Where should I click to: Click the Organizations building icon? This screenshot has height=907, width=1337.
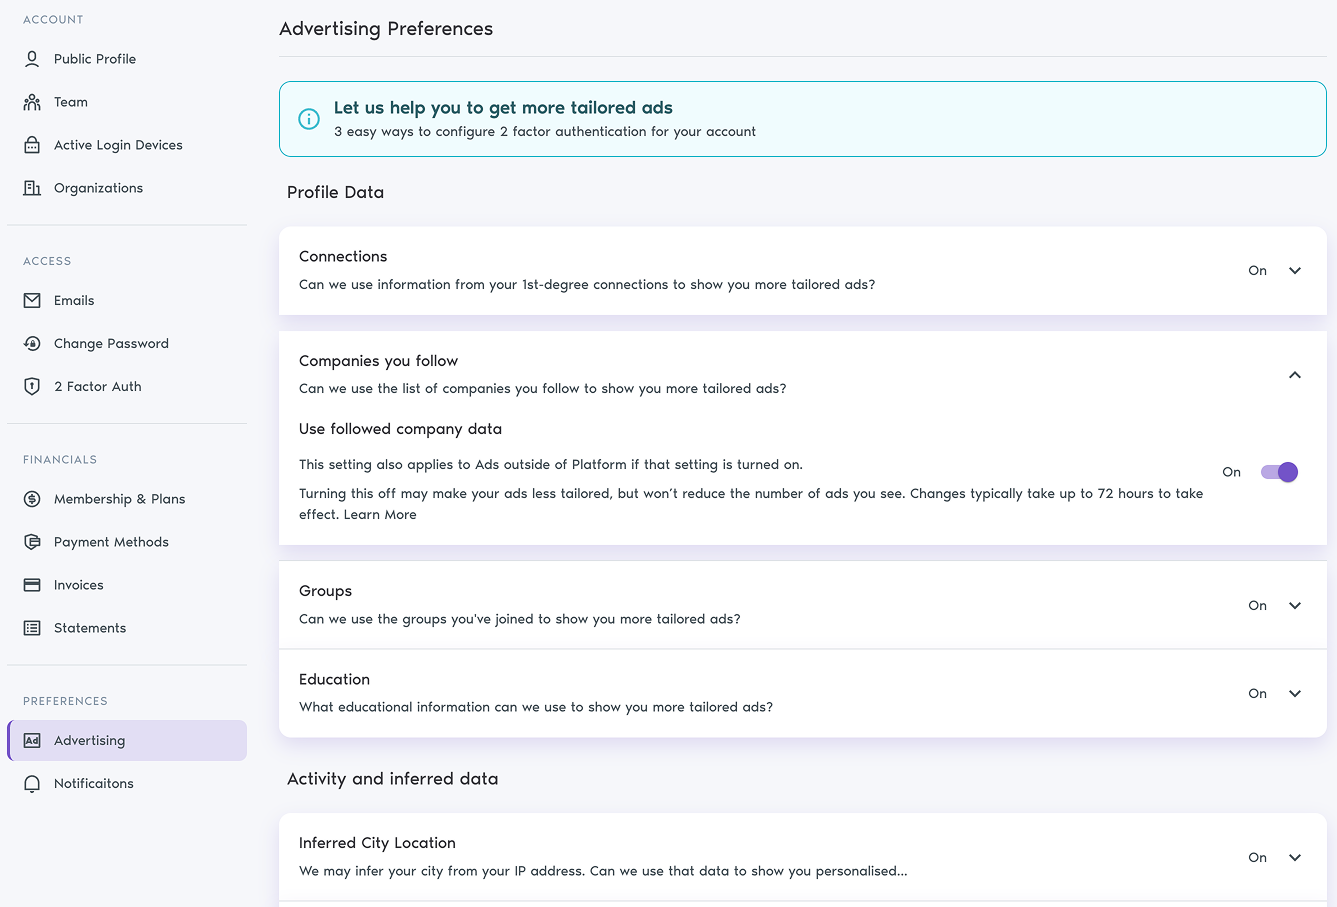click(x=31, y=187)
